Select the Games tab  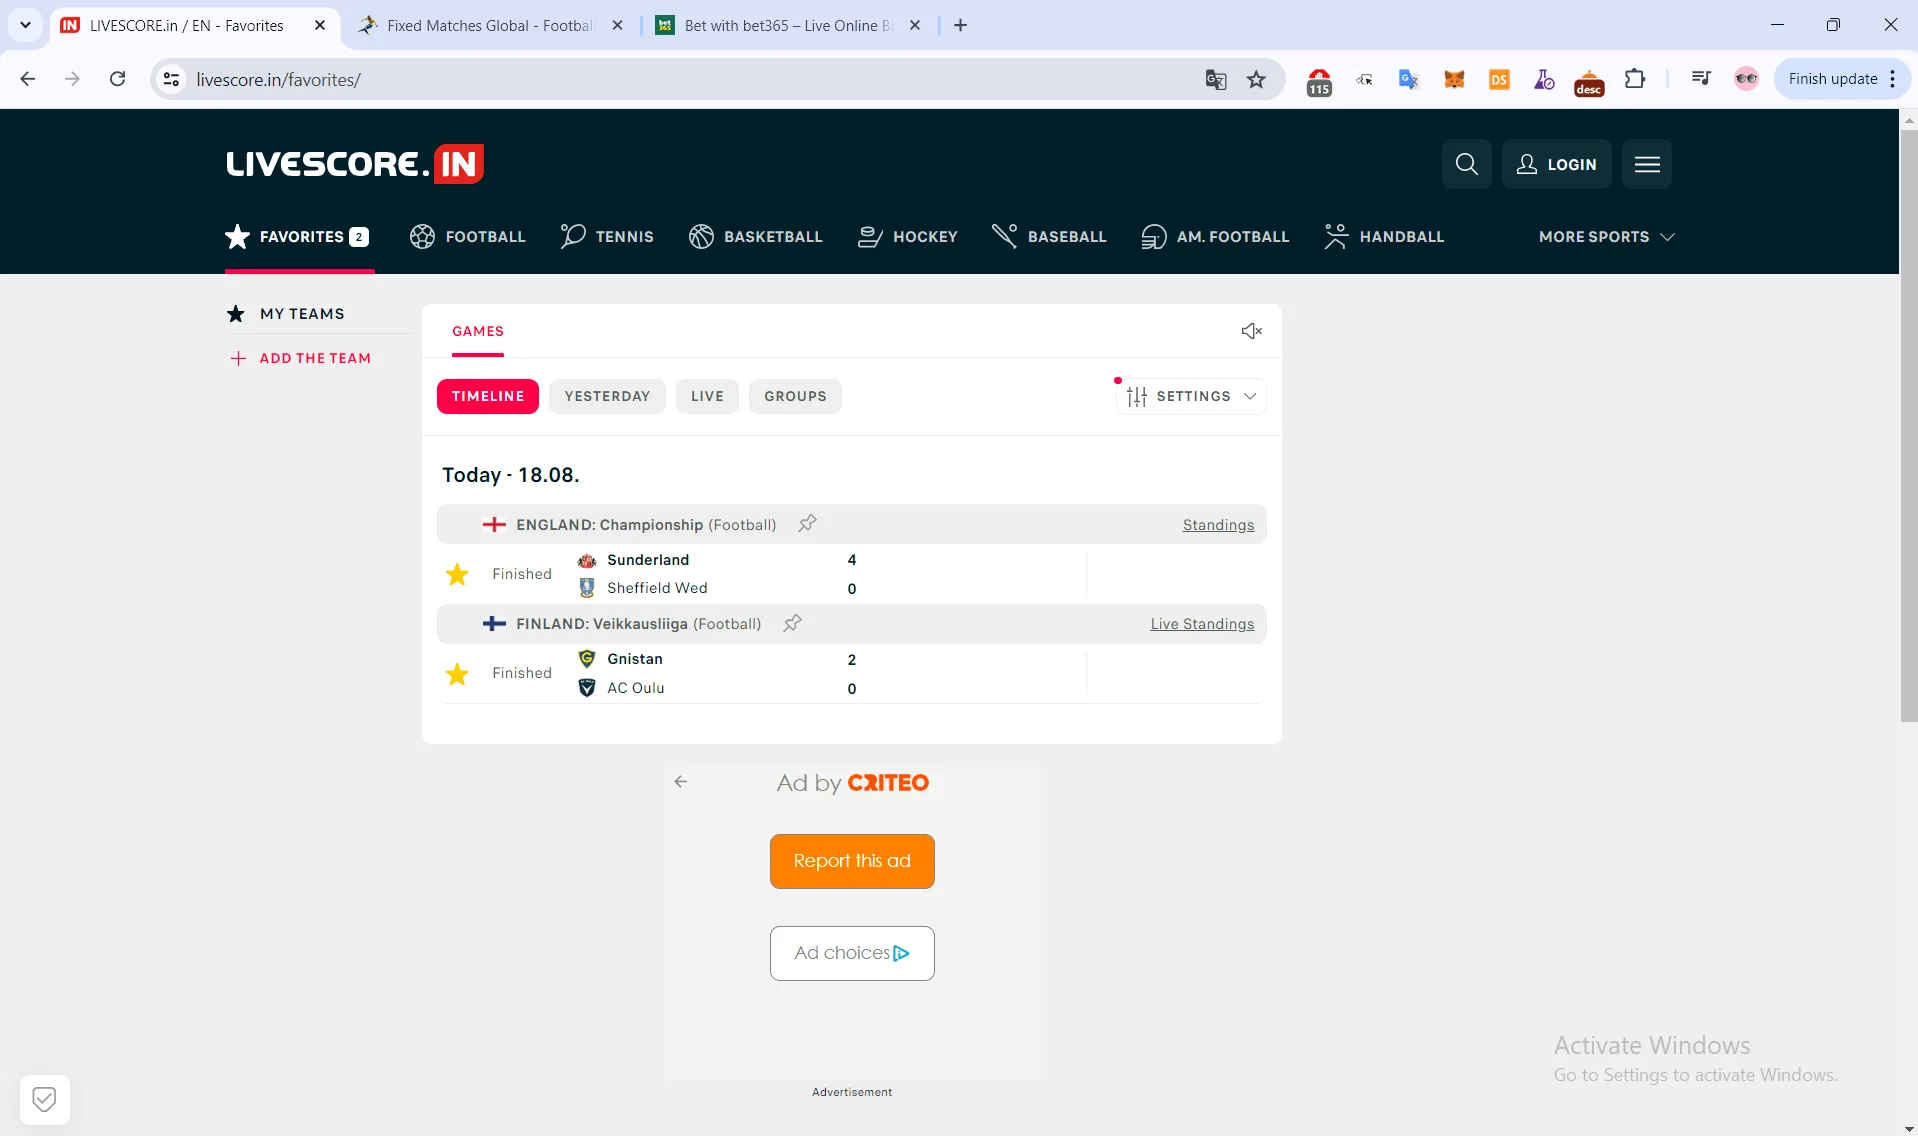(x=478, y=331)
